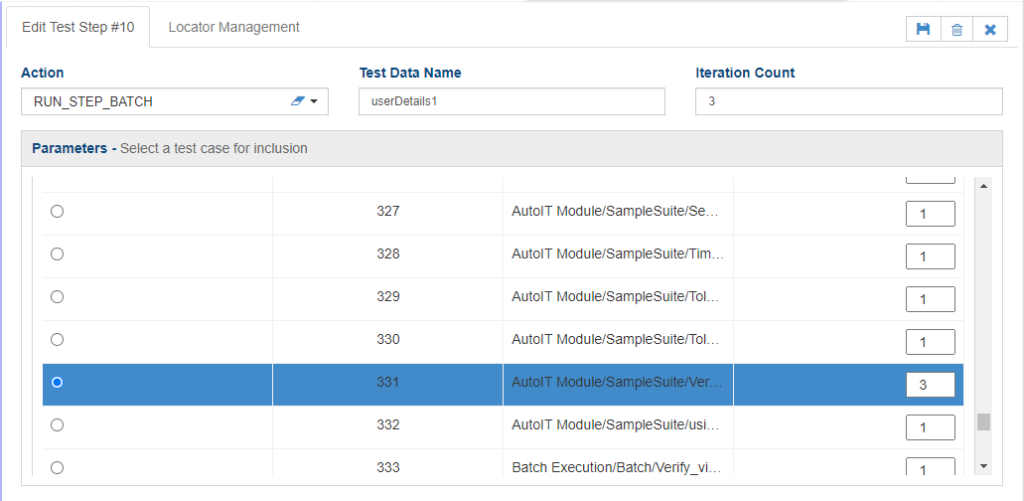1024x501 pixels.
Task: Open the Action dropdown arrow
Action: click(x=314, y=102)
